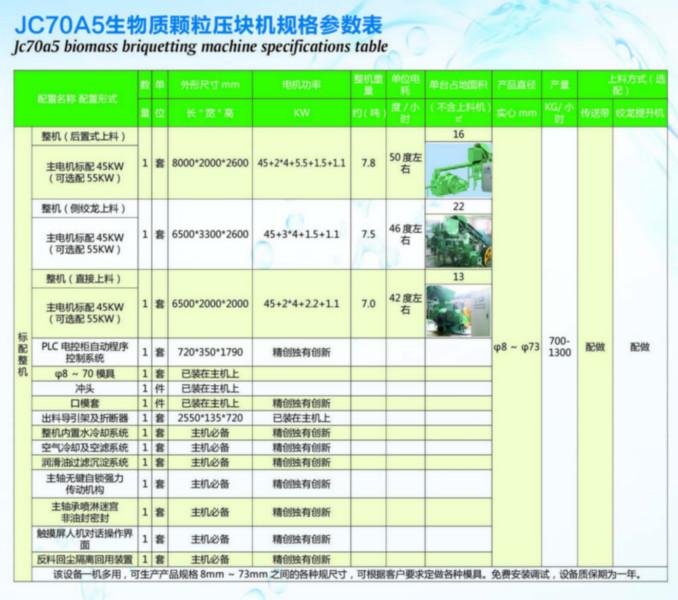Image resolution: width=678 pixels, height=600 pixels.
Task: Select the subtitle 'Jc70a5 biomass briquetting machine specifications table'
Action: point(201,47)
